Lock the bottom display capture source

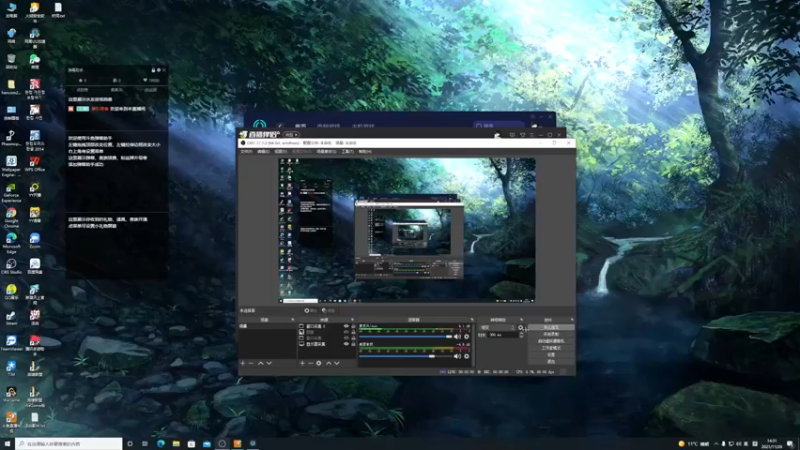coord(354,344)
